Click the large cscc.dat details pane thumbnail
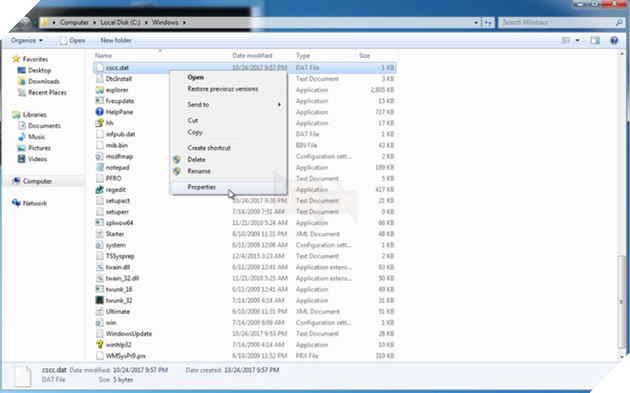 [x=22, y=377]
